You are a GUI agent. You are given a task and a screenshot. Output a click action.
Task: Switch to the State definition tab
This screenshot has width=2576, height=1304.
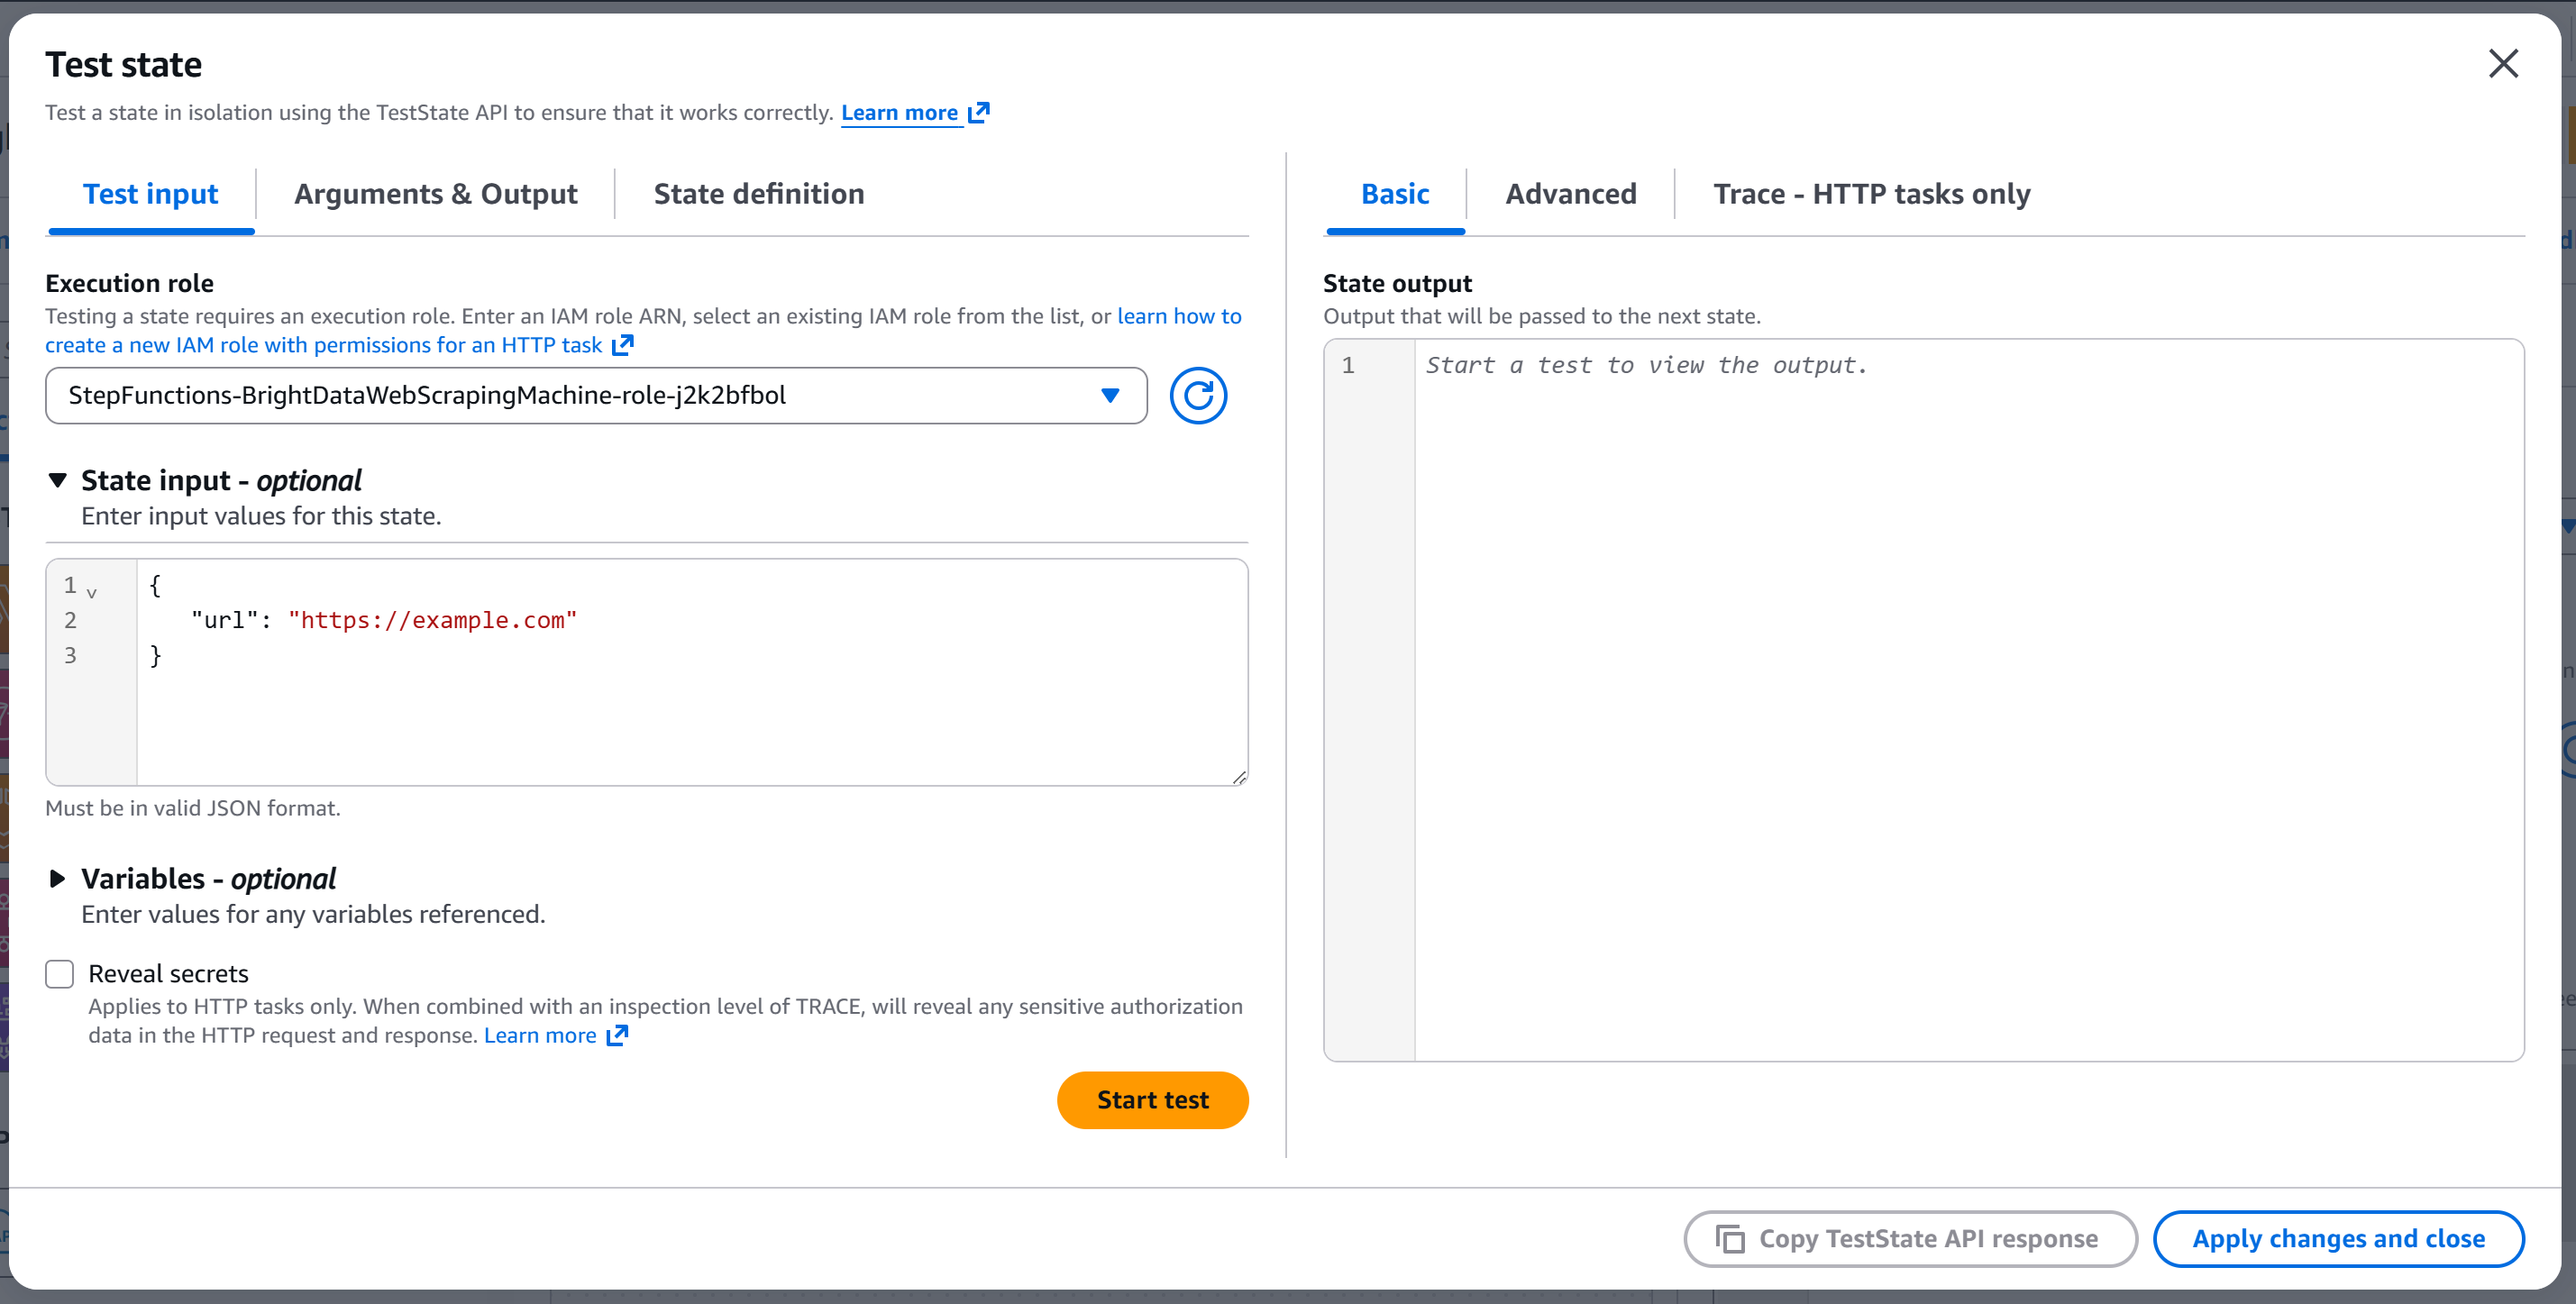[x=758, y=193]
